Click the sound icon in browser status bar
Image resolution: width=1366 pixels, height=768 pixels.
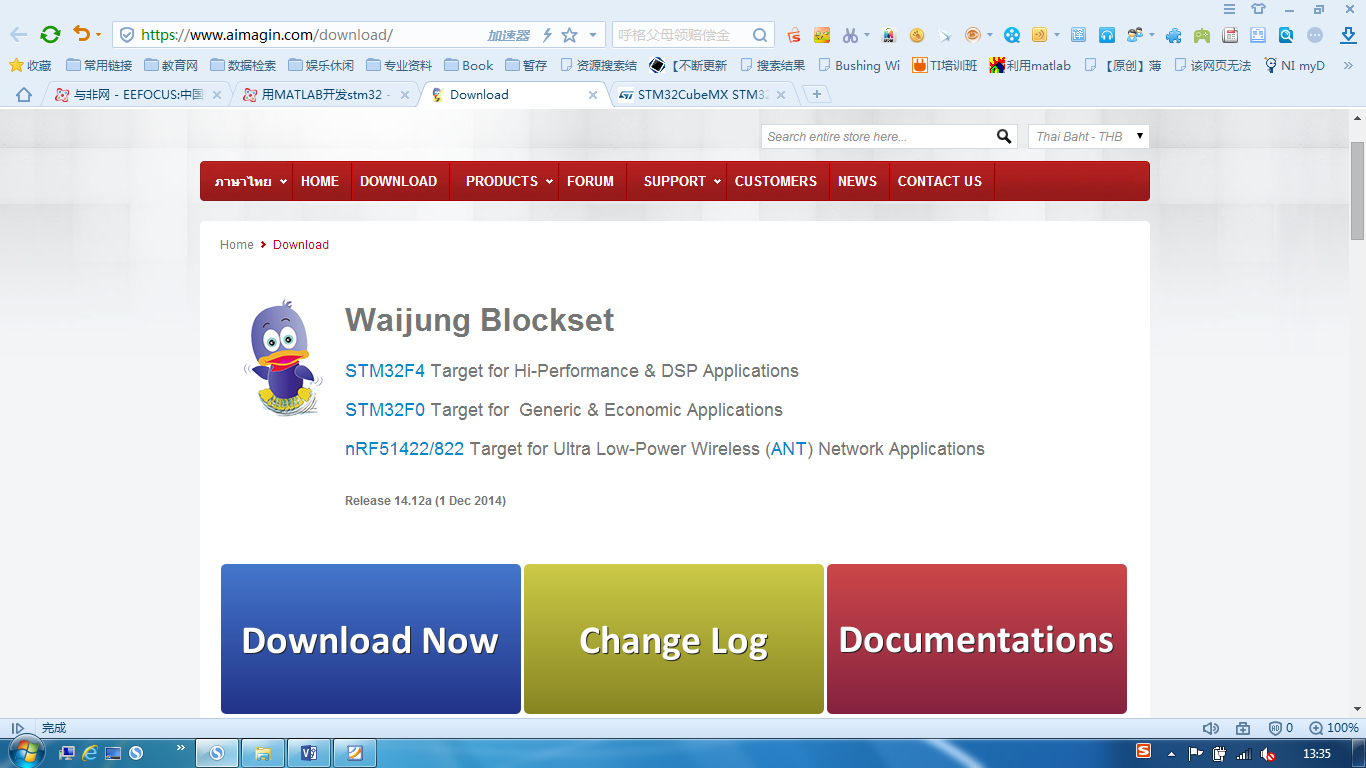pos(1211,728)
